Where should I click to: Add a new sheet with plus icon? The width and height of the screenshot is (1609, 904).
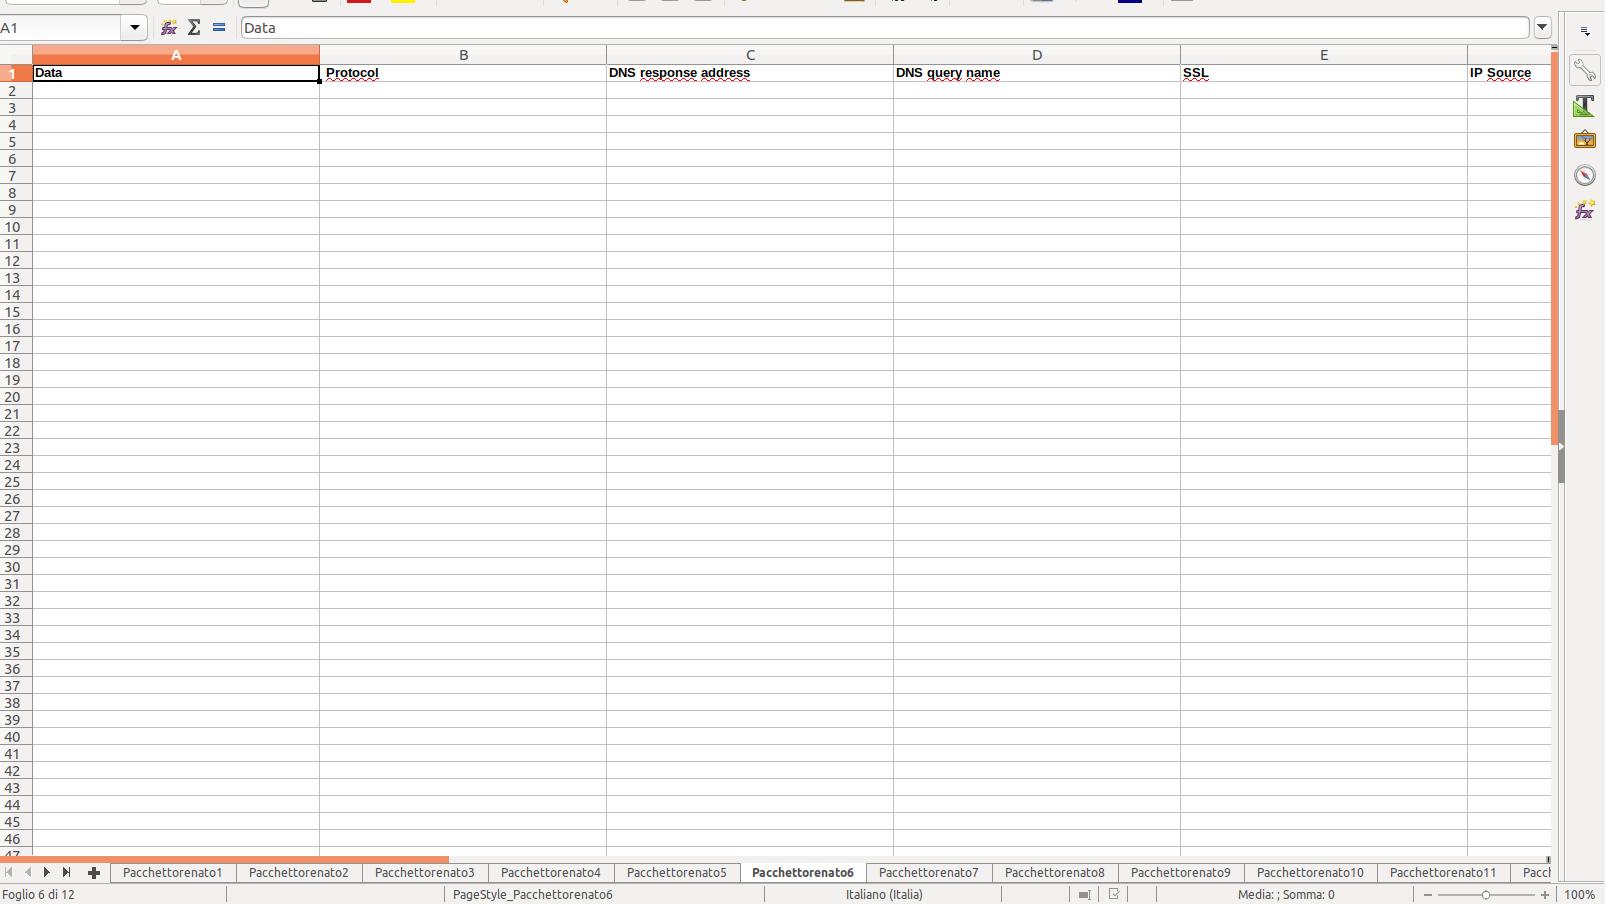pyautogui.click(x=94, y=873)
